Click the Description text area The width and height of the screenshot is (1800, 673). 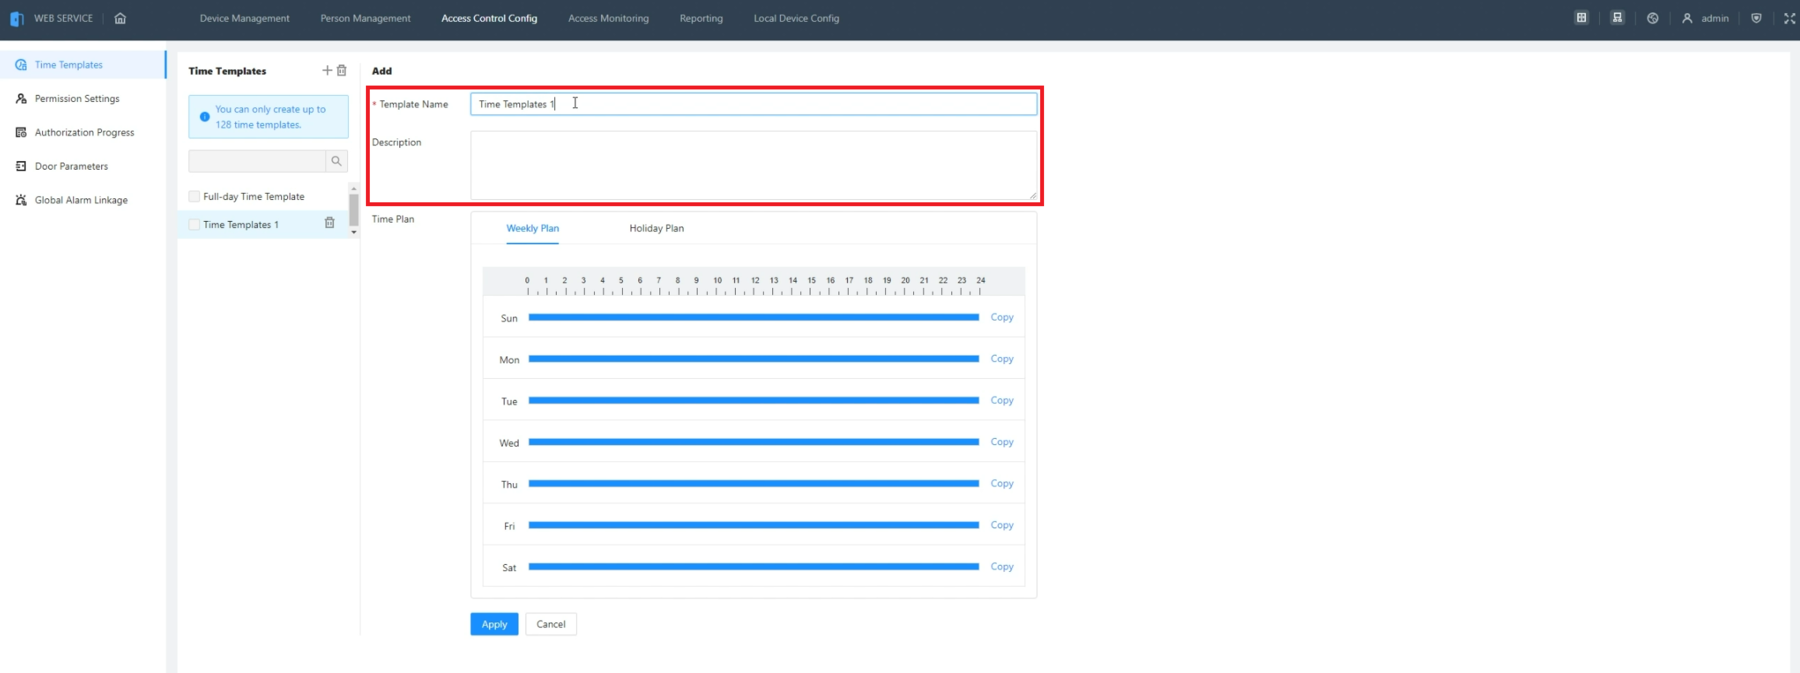coord(754,165)
